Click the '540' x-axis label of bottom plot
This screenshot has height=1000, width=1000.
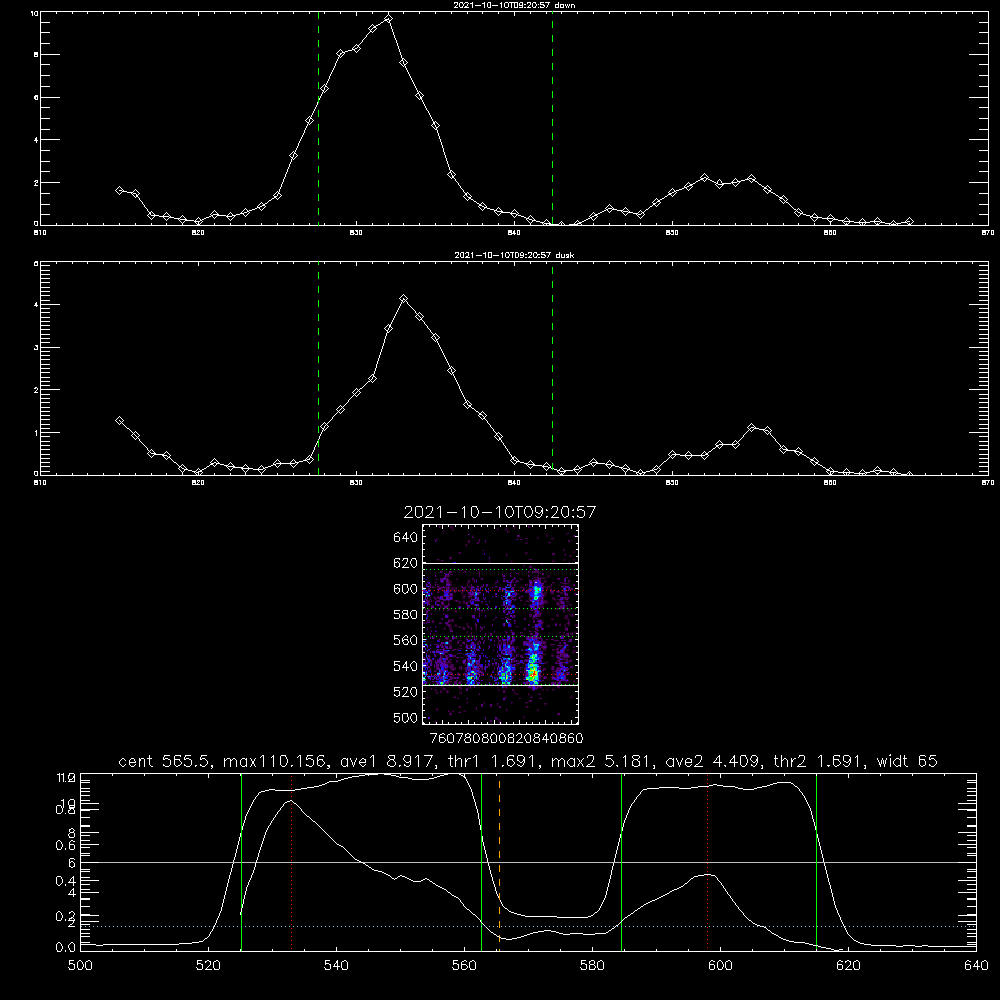tap(336, 966)
